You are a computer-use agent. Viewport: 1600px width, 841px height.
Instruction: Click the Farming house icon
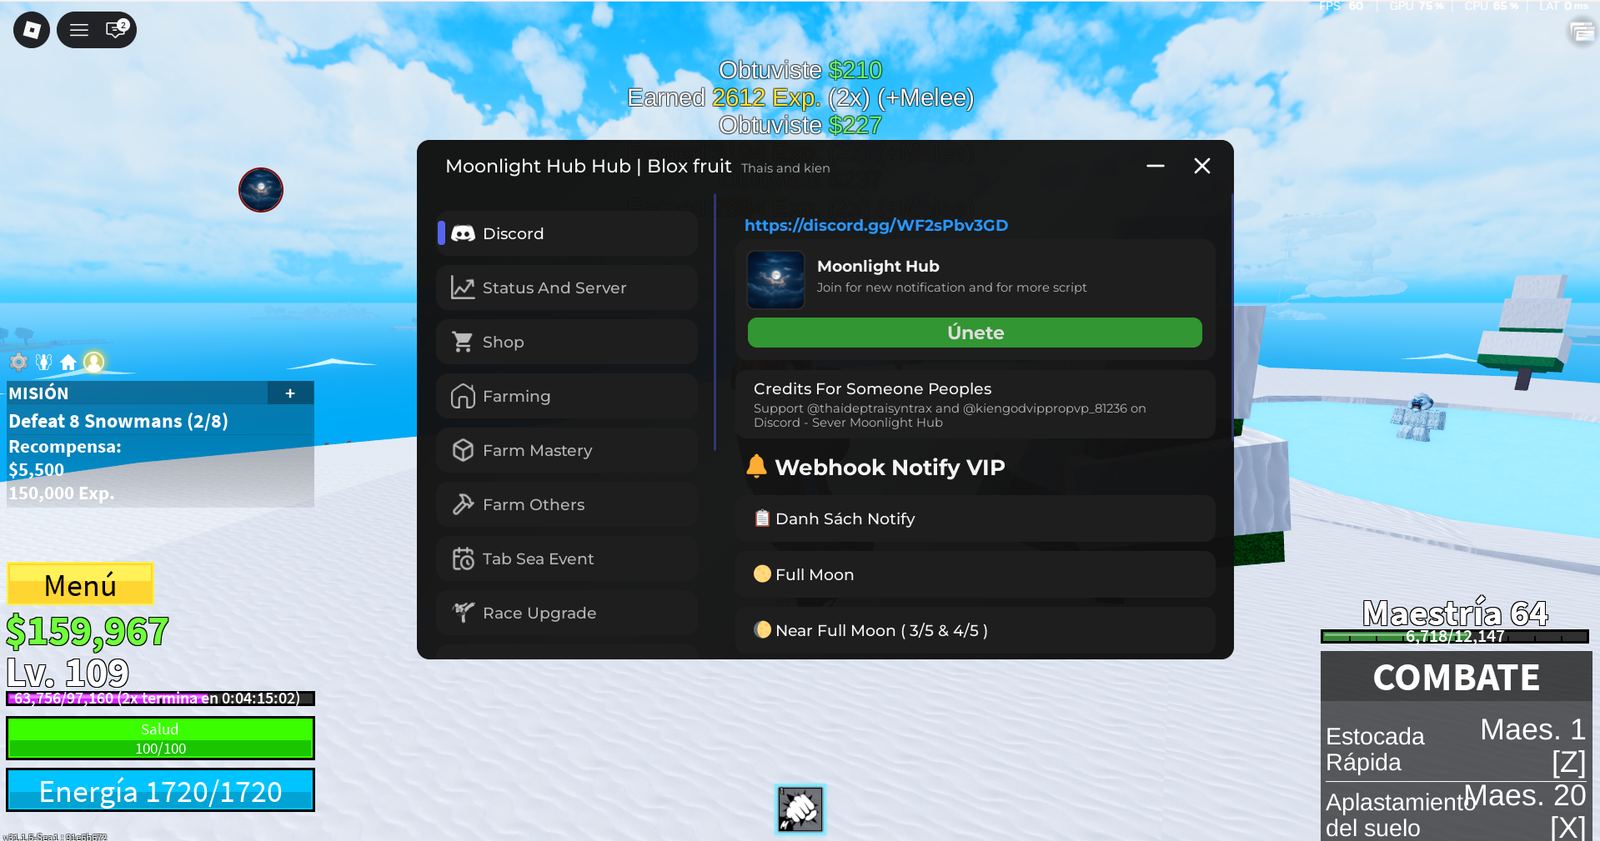point(463,396)
